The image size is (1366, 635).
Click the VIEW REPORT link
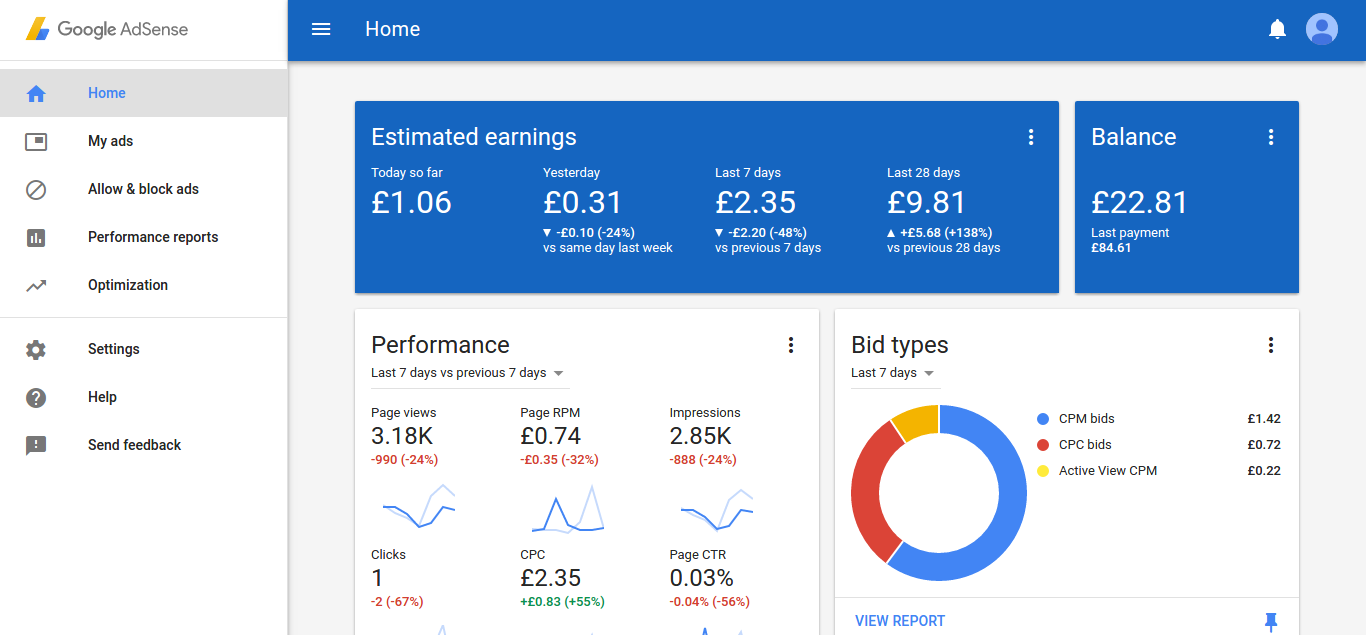(900, 621)
